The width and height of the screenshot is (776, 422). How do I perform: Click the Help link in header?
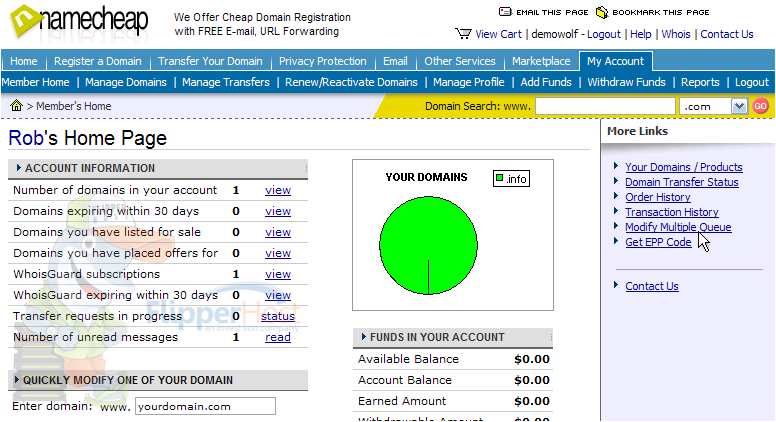click(641, 34)
